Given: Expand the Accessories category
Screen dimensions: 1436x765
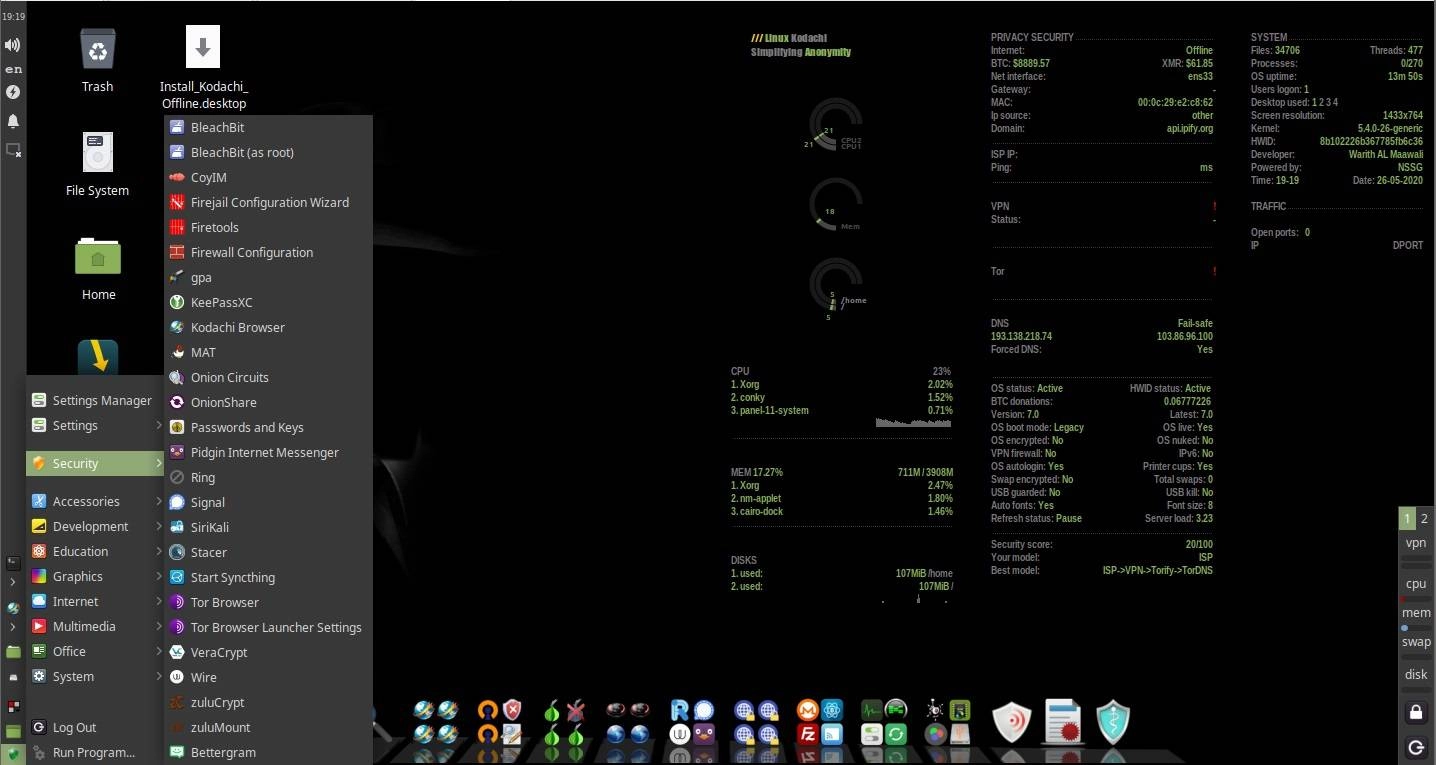Looking at the screenshot, I should (95, 502).
